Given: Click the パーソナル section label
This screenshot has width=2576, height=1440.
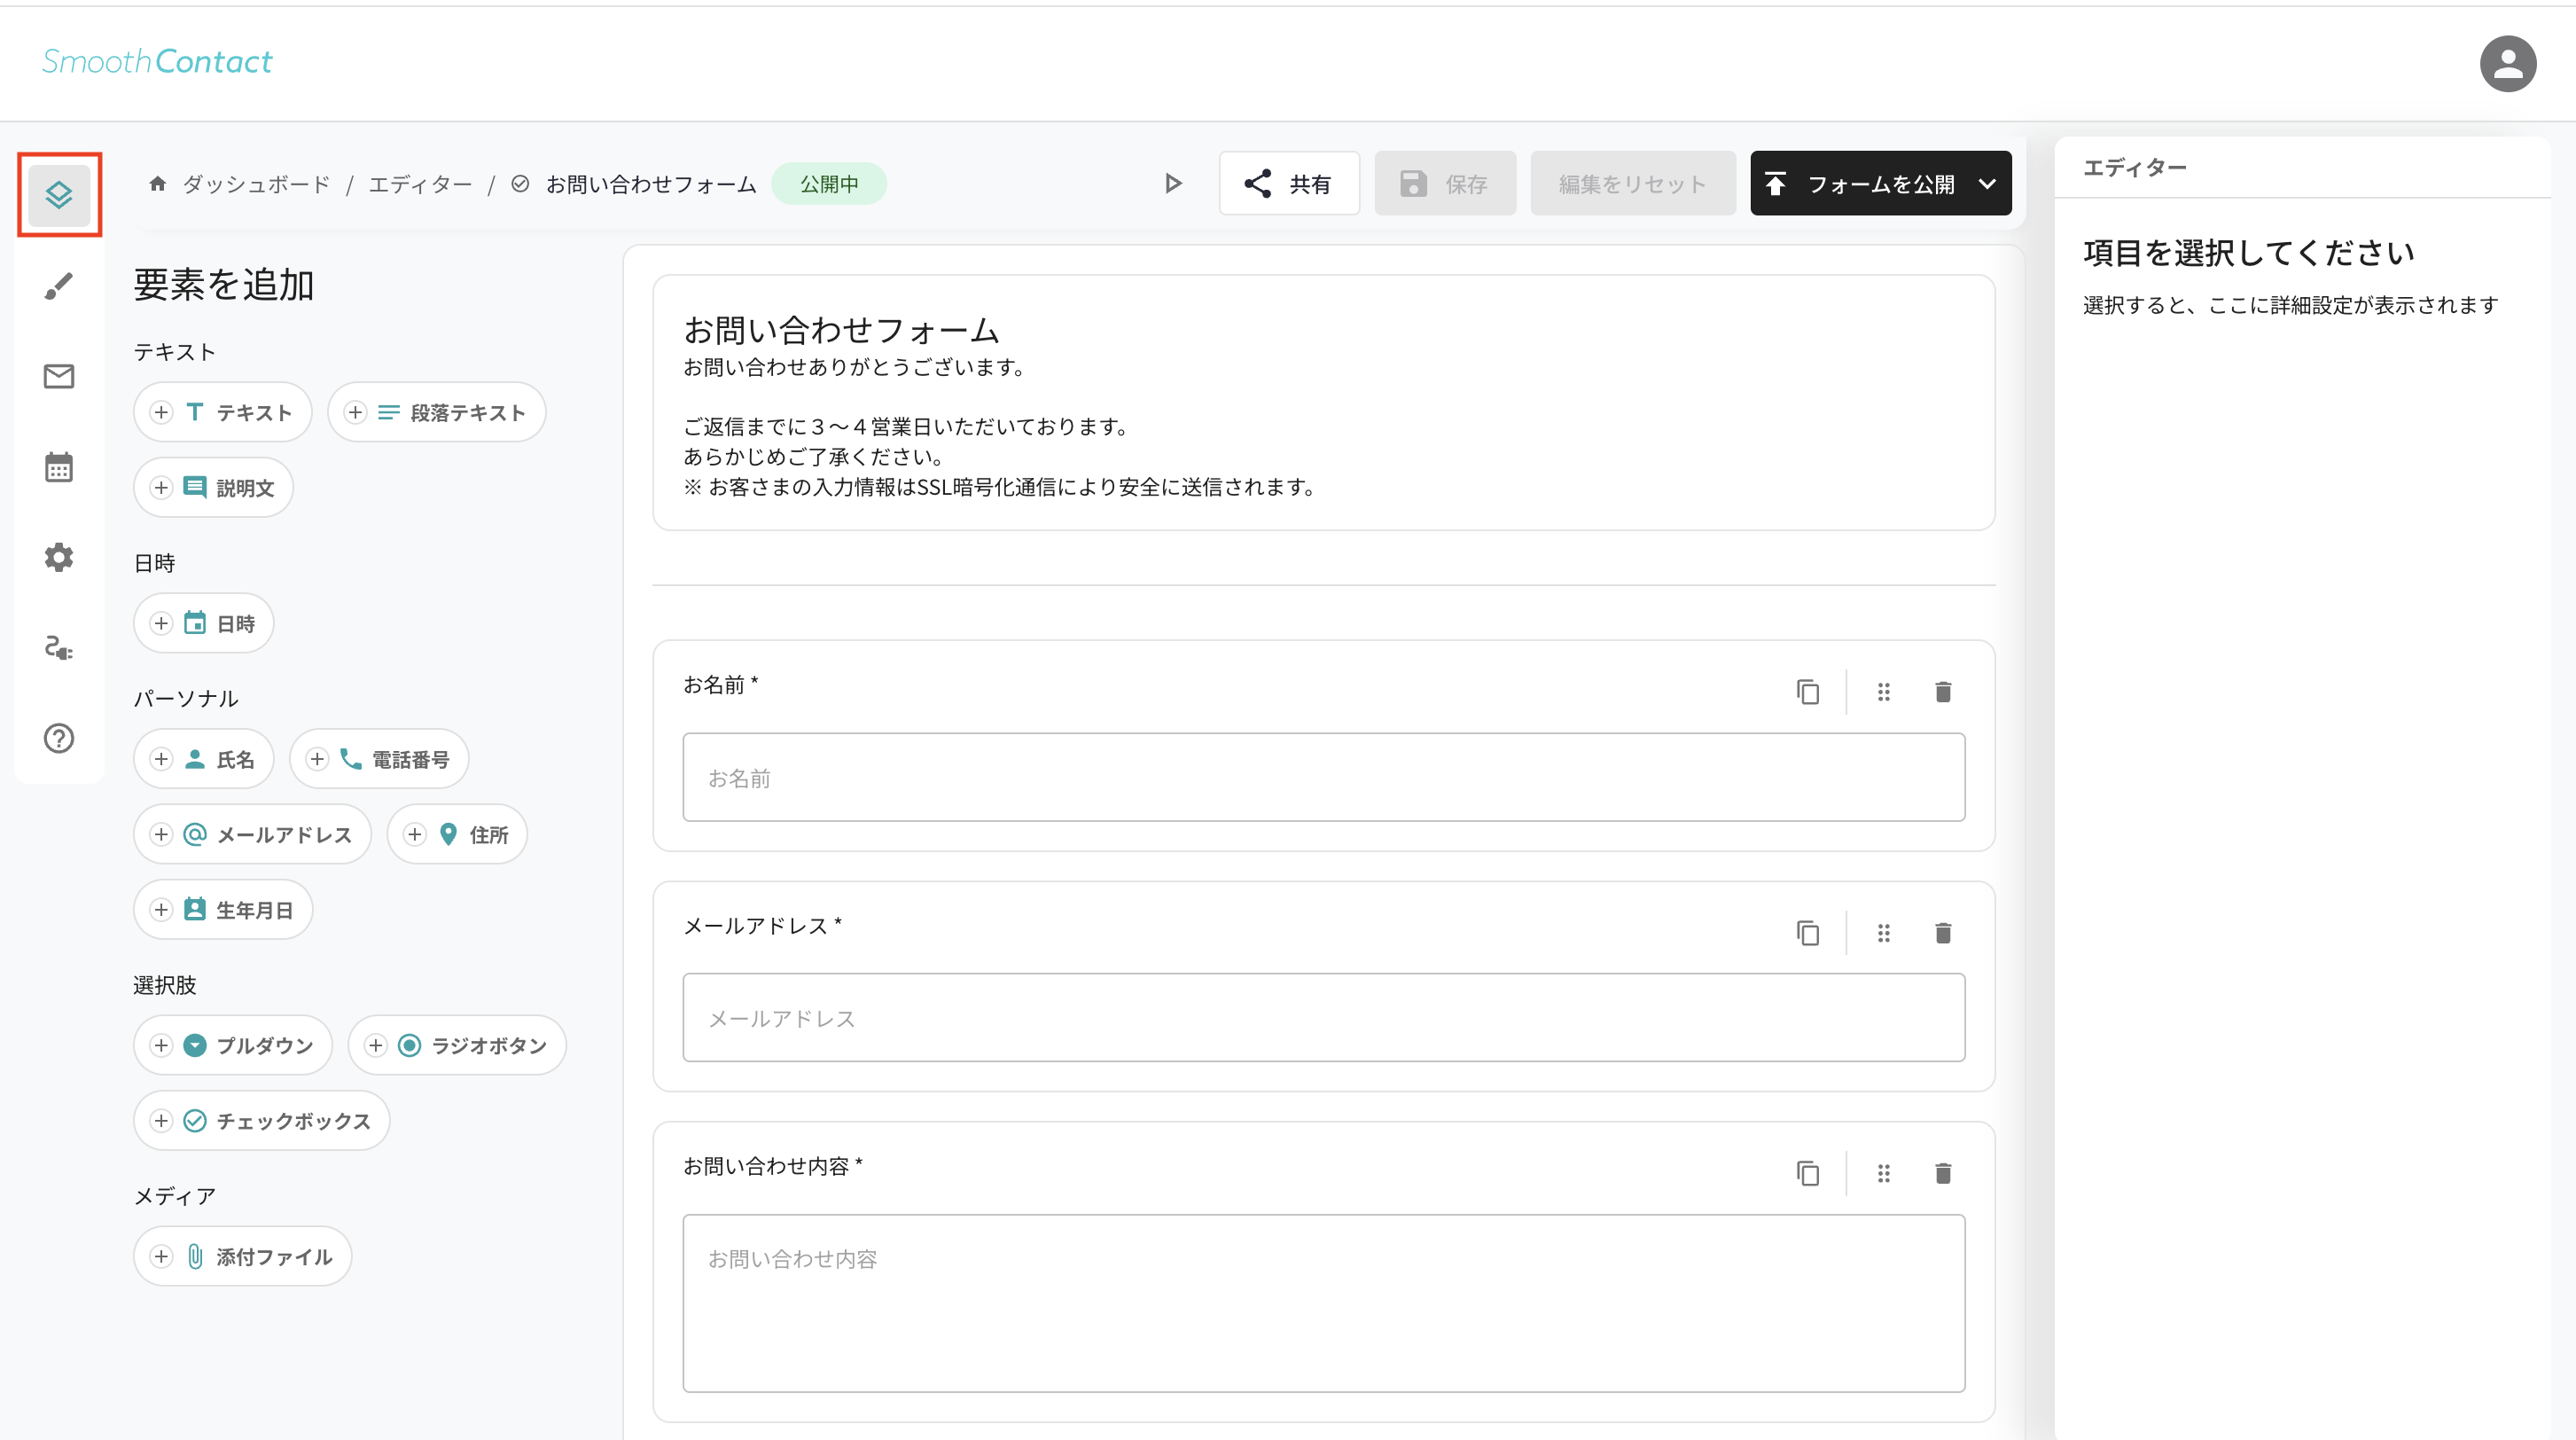Looking at the screenshot, I should (186, 698).
